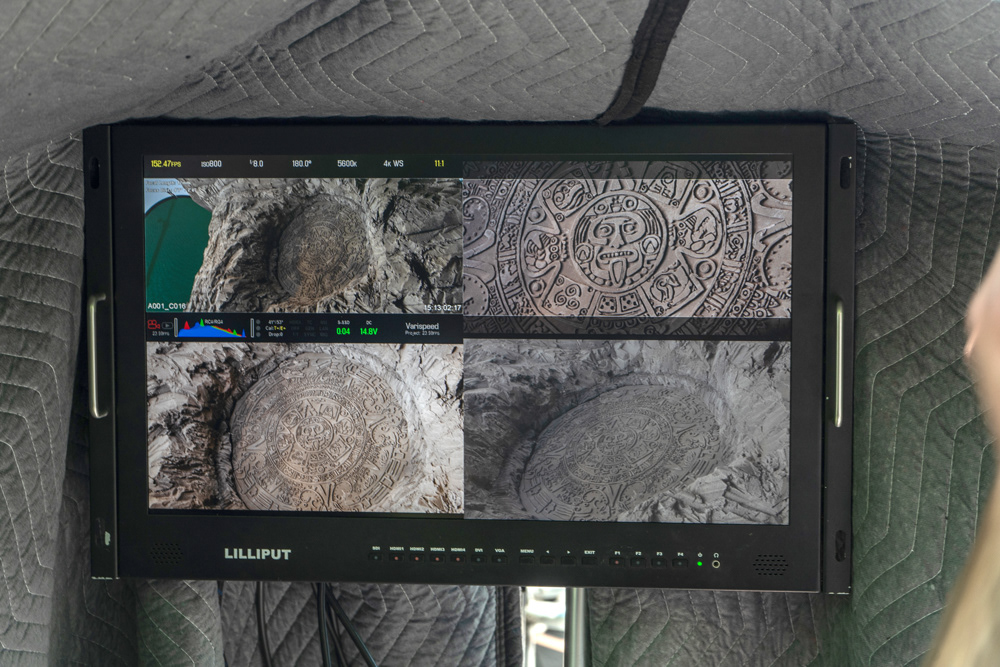
Task: Click the 11:1 compression ratio value
Action: coord(439,164)
